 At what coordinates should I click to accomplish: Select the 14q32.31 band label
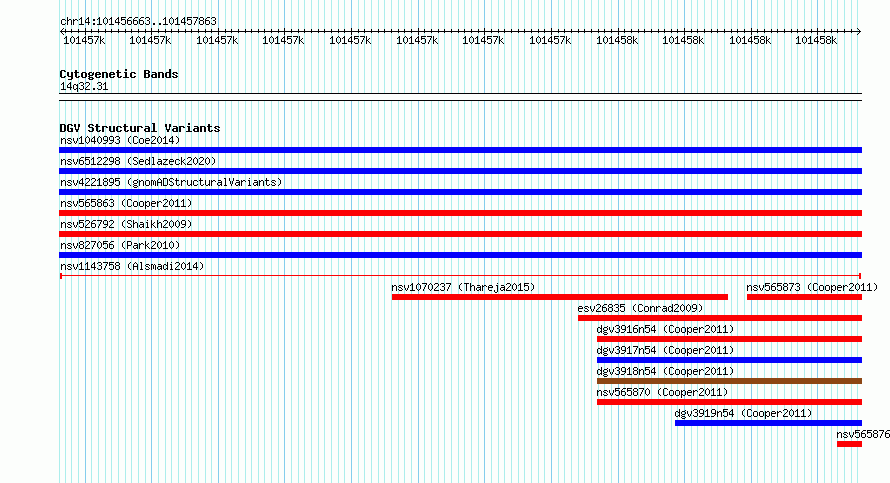(84, 86)
